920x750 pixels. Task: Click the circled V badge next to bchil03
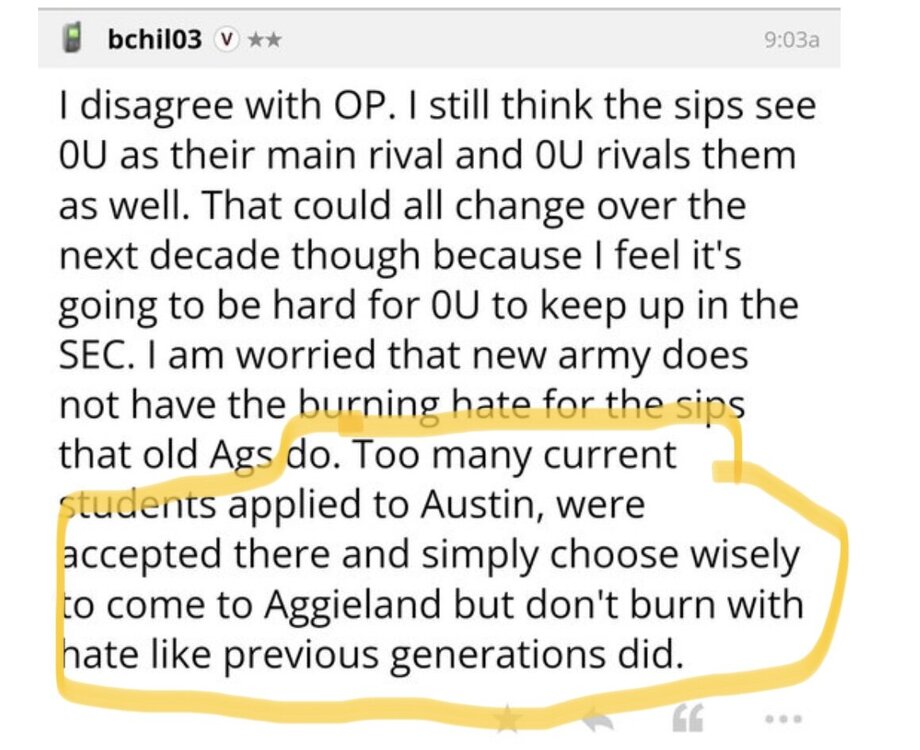click(x=227, y=39)
